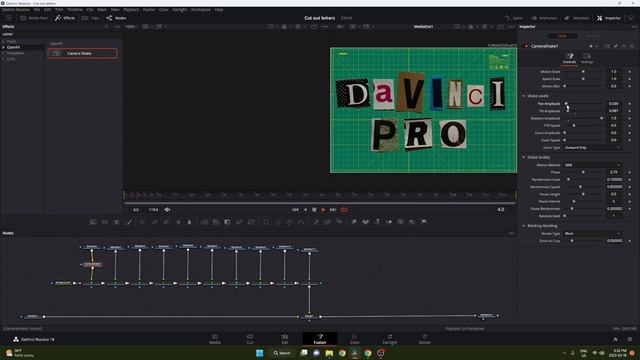Switch to the Deliver page

click(424, 339)
